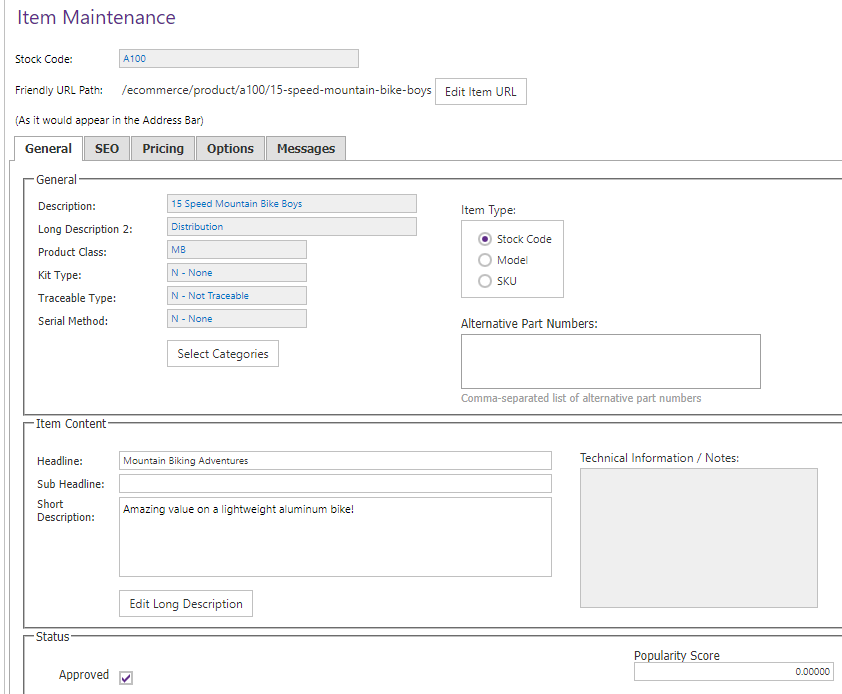
Task: Click the 'Popularity Score' label
Action: 677,655
